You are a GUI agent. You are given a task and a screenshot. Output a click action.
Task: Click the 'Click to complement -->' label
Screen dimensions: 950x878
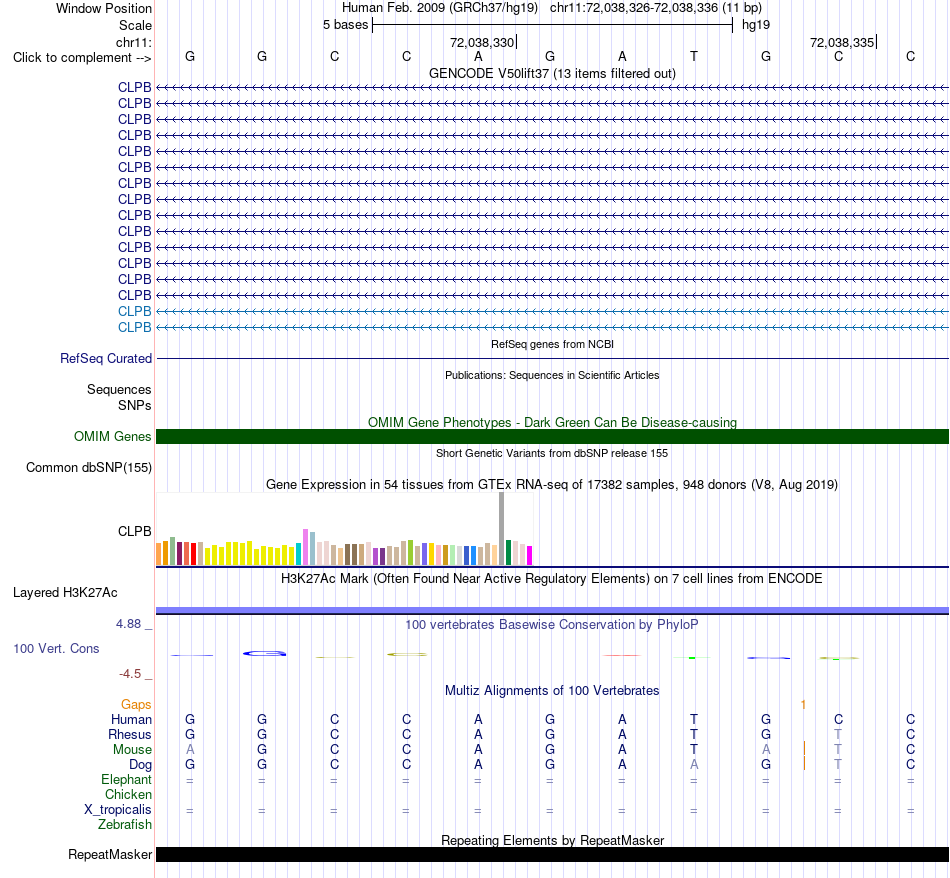pos(82,58)
